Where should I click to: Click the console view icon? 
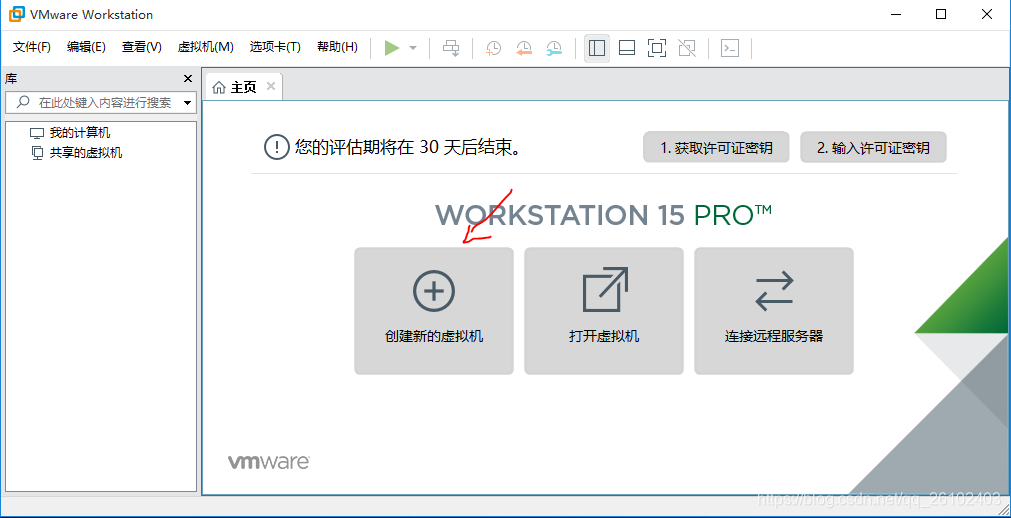pyautogui.click(x=730, y=48)
